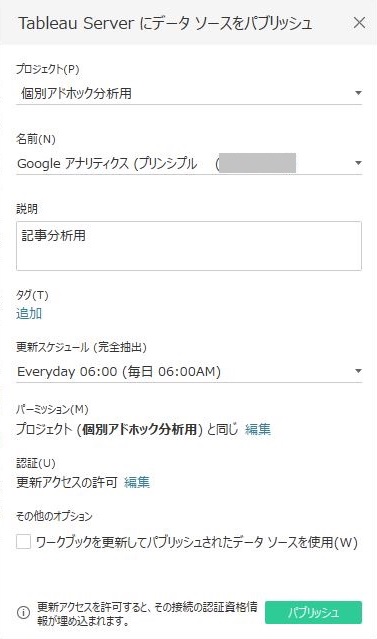Open the 更新スケジュール dropdown arrow

click(358, 371)
